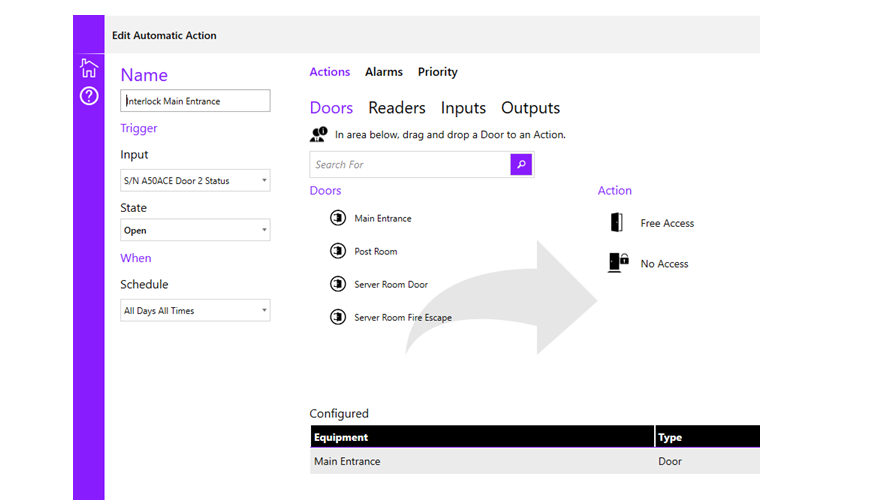Open the Readers sub-tab
This screenshot has width=888, height=500.
(x=397, y=108)
